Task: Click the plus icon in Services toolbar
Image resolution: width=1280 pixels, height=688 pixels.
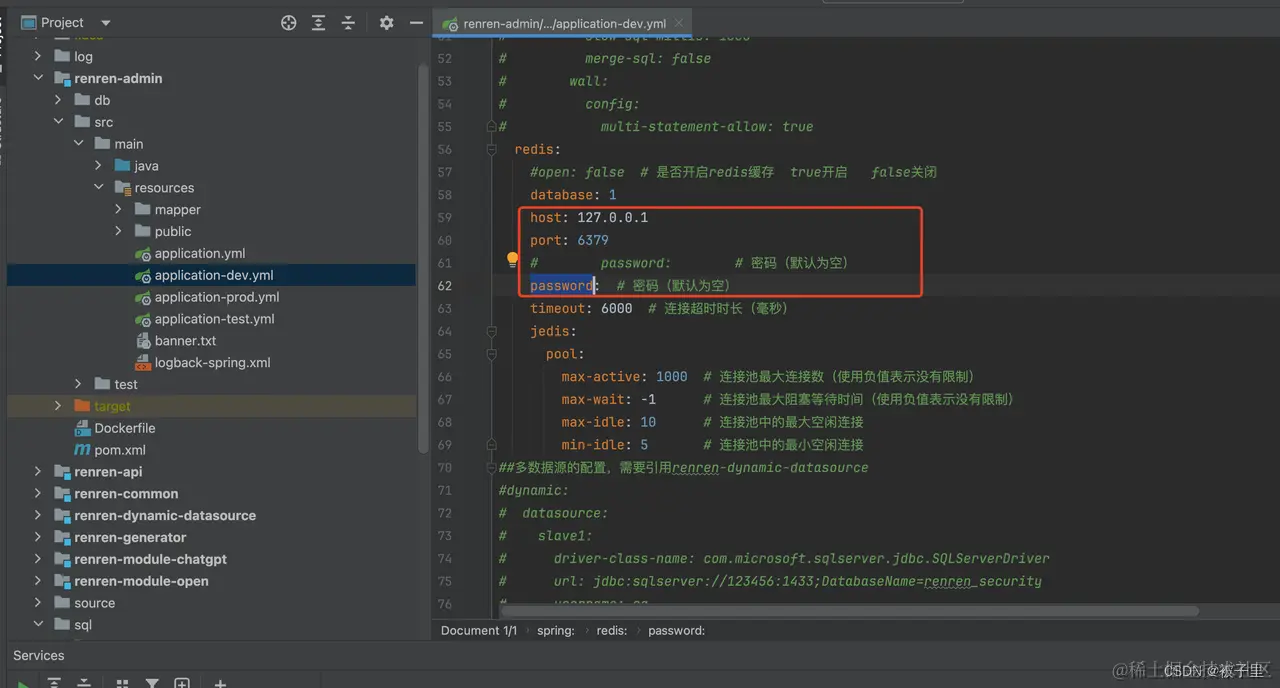Action: (x=220, y=683)
